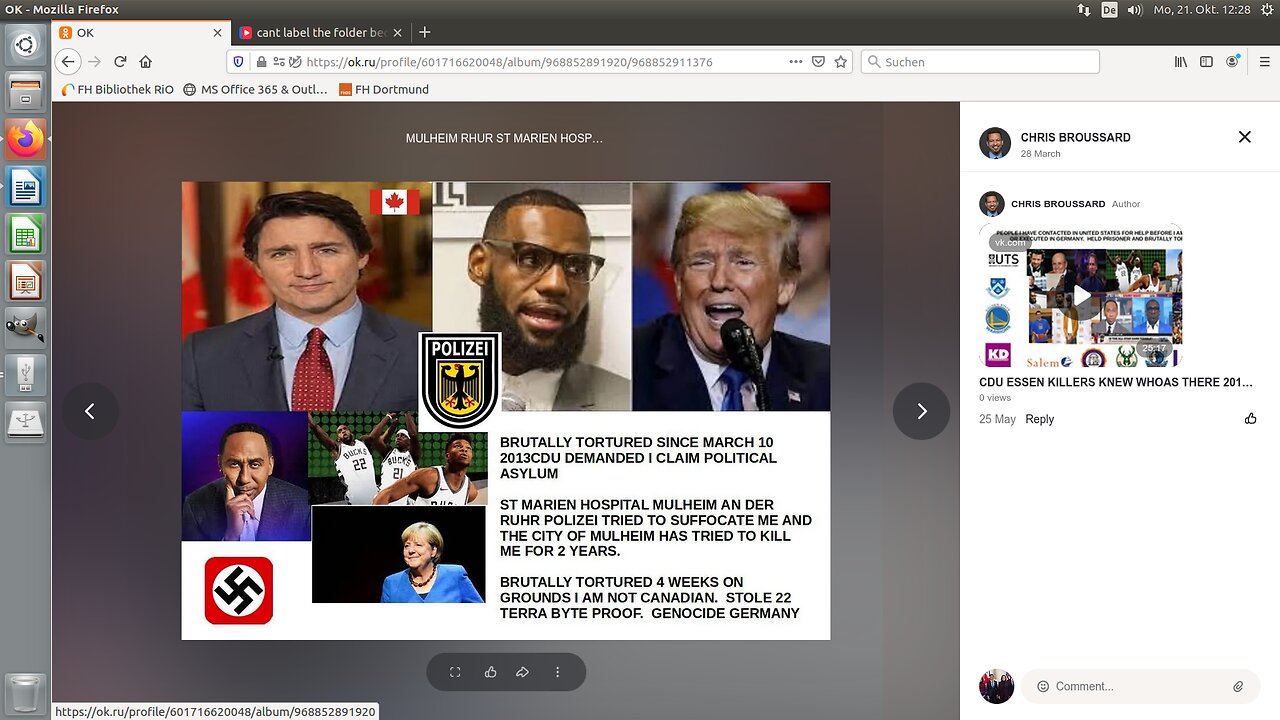Open Firefox account icon
1280x720 pixels.
pos(1233,61)
